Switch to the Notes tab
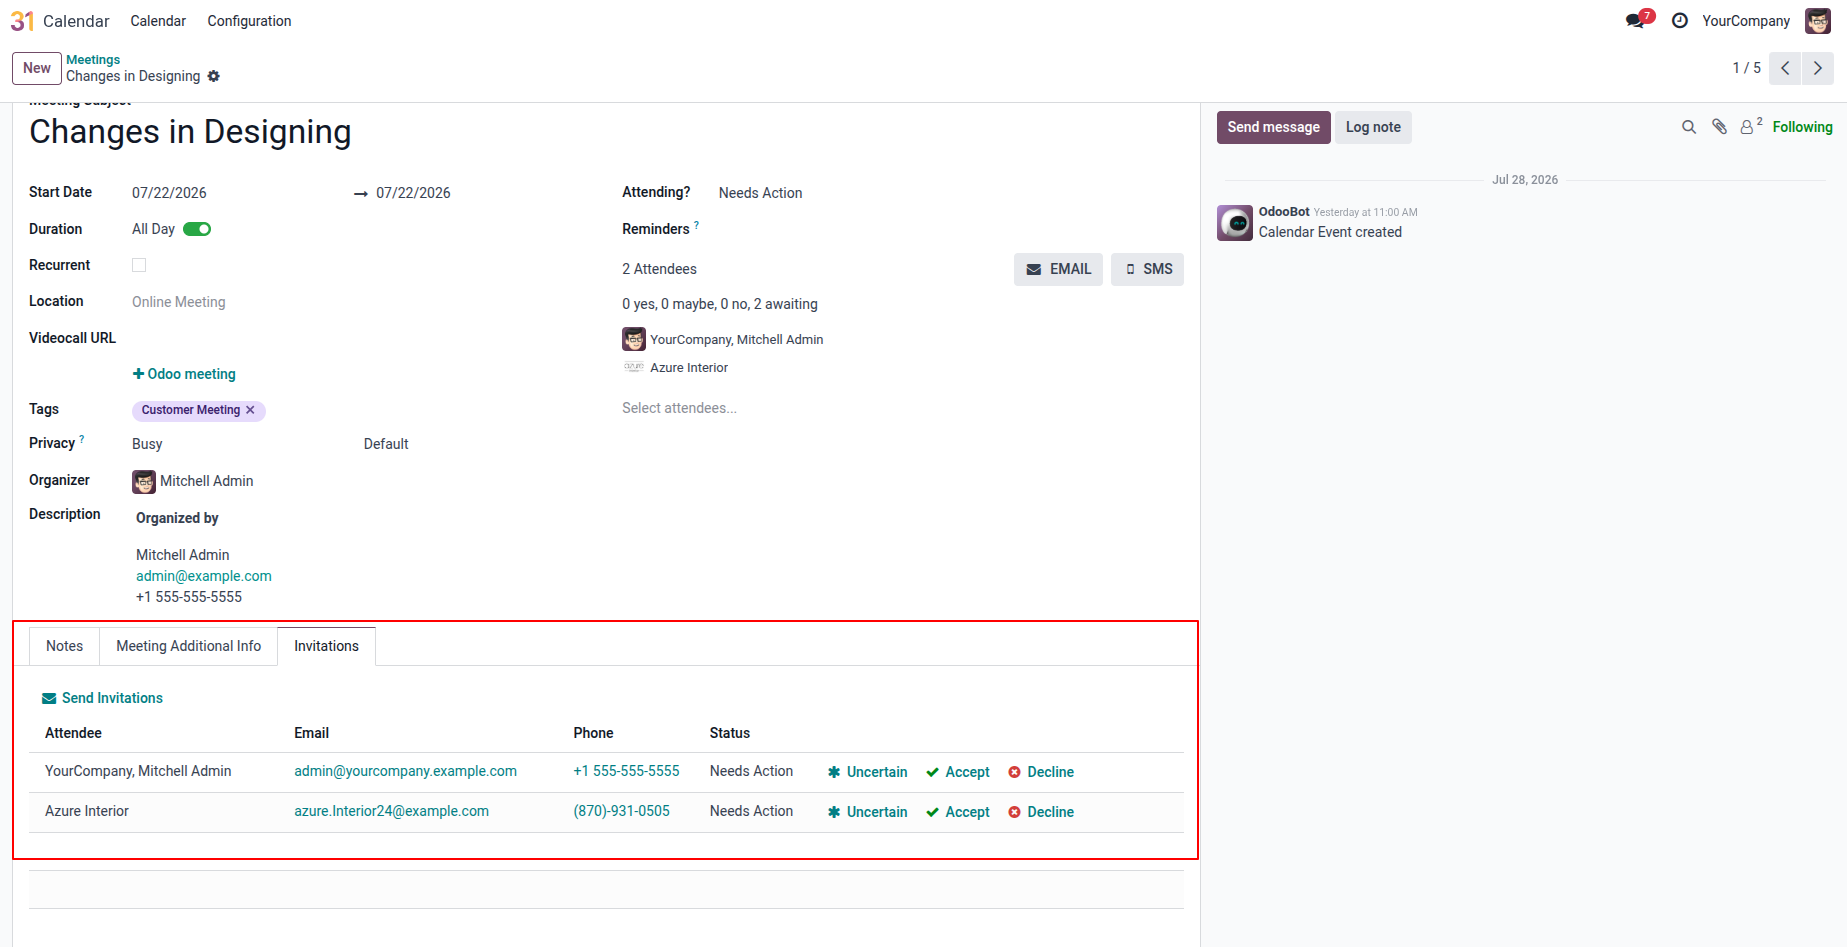Image resolution: width=1847 pixels, height=947 pixels. [64, 646]
